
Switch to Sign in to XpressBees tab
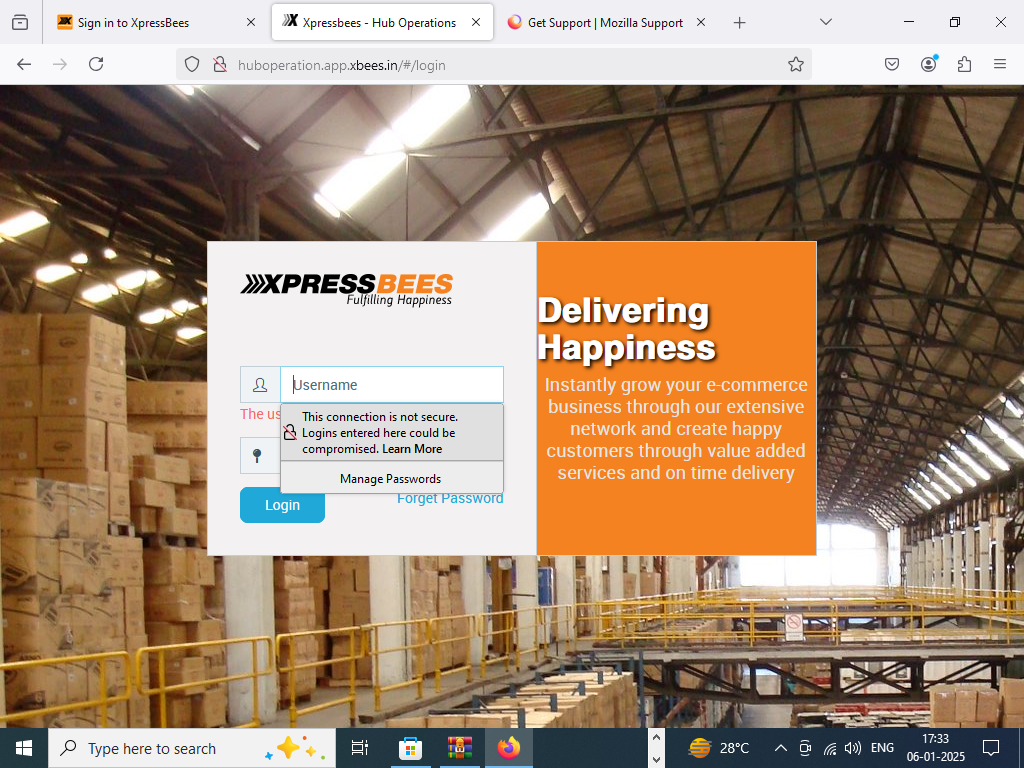(132, 23)
